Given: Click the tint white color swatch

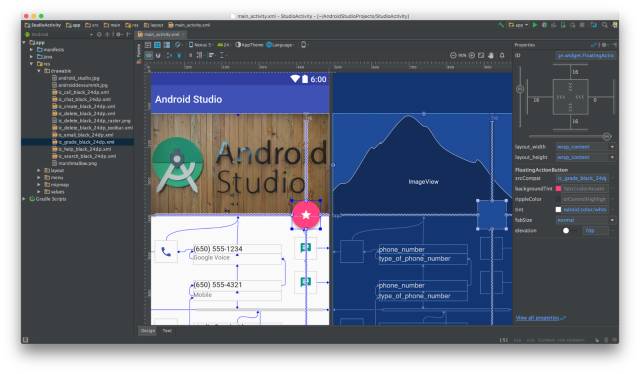Looking at the screenshot, I should point(558,209).
